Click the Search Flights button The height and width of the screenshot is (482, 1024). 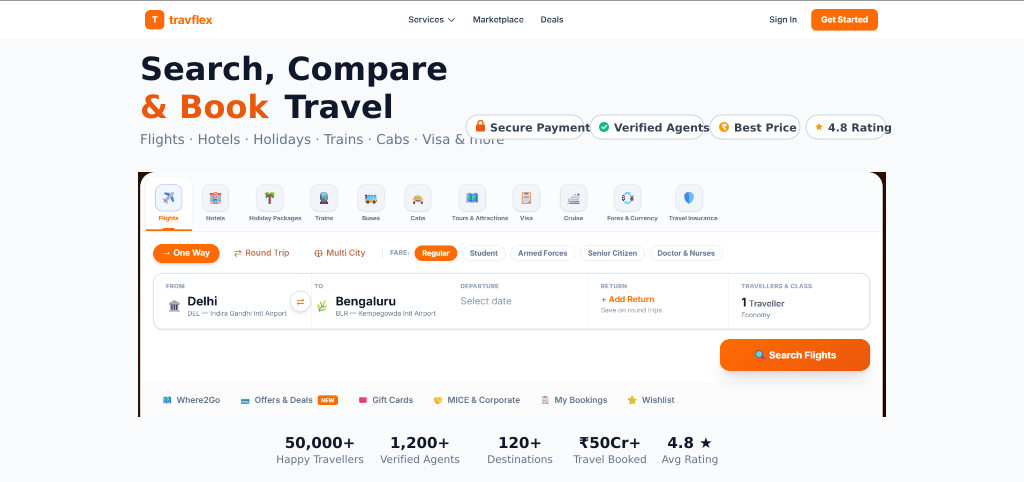tap(795, 355)
